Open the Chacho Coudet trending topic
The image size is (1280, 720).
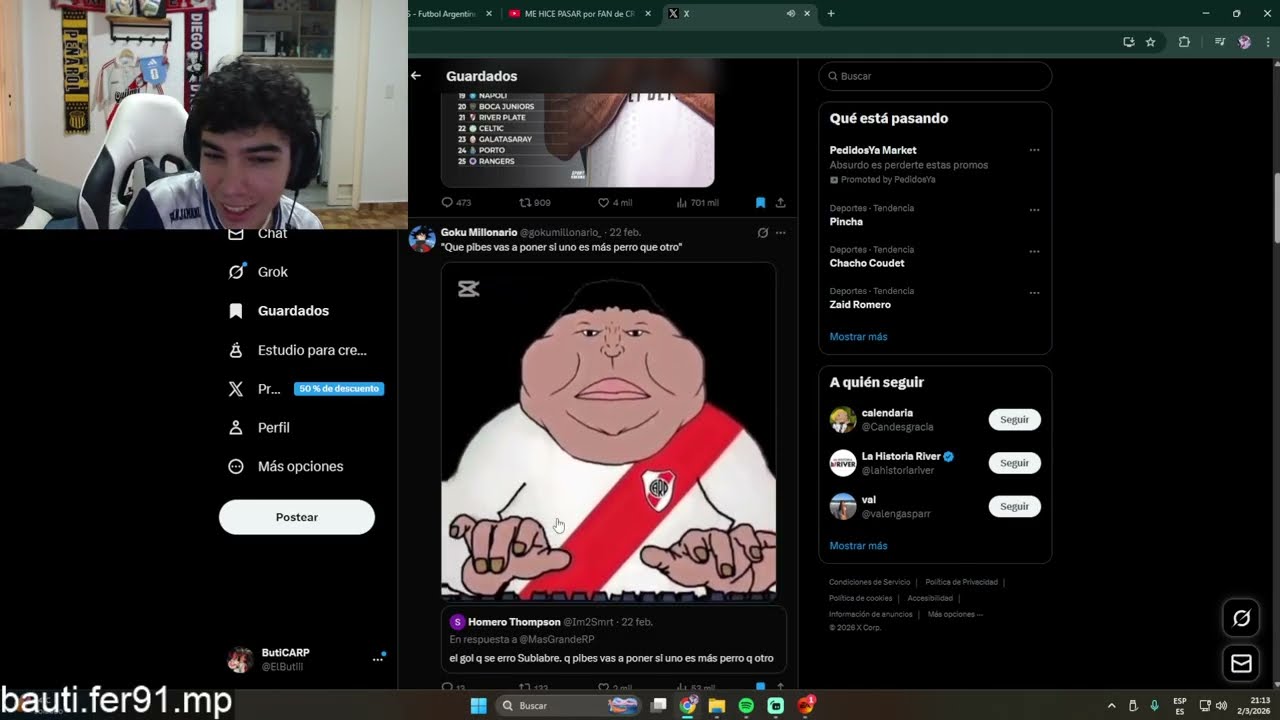point(867,263)
